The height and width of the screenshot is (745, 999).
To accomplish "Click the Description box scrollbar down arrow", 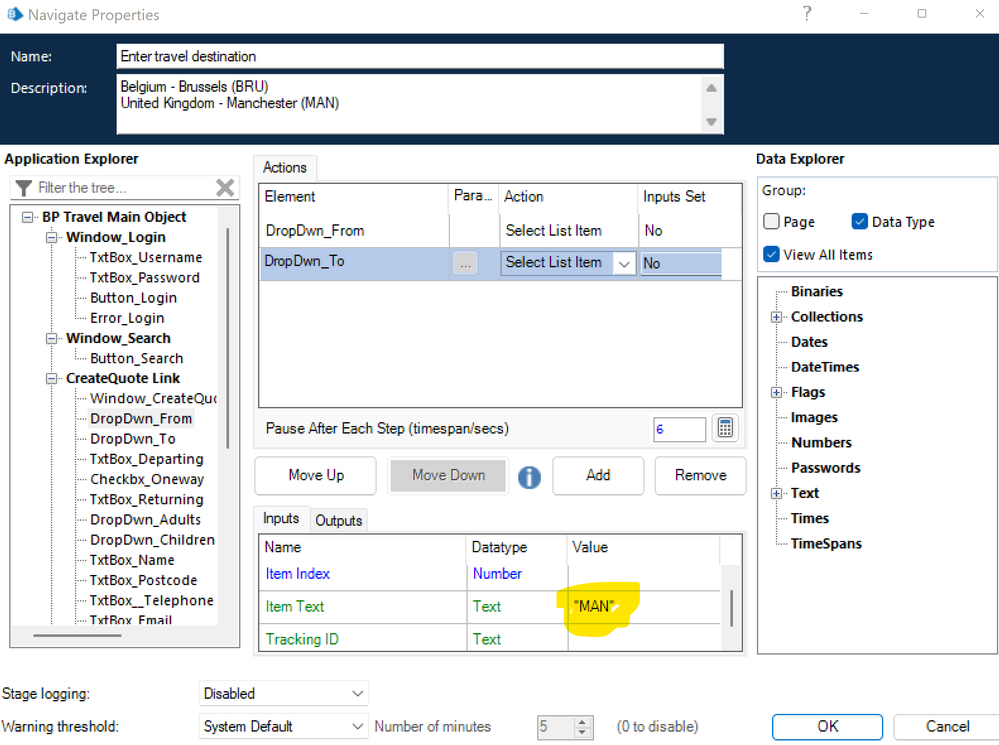I will point(711,122).
